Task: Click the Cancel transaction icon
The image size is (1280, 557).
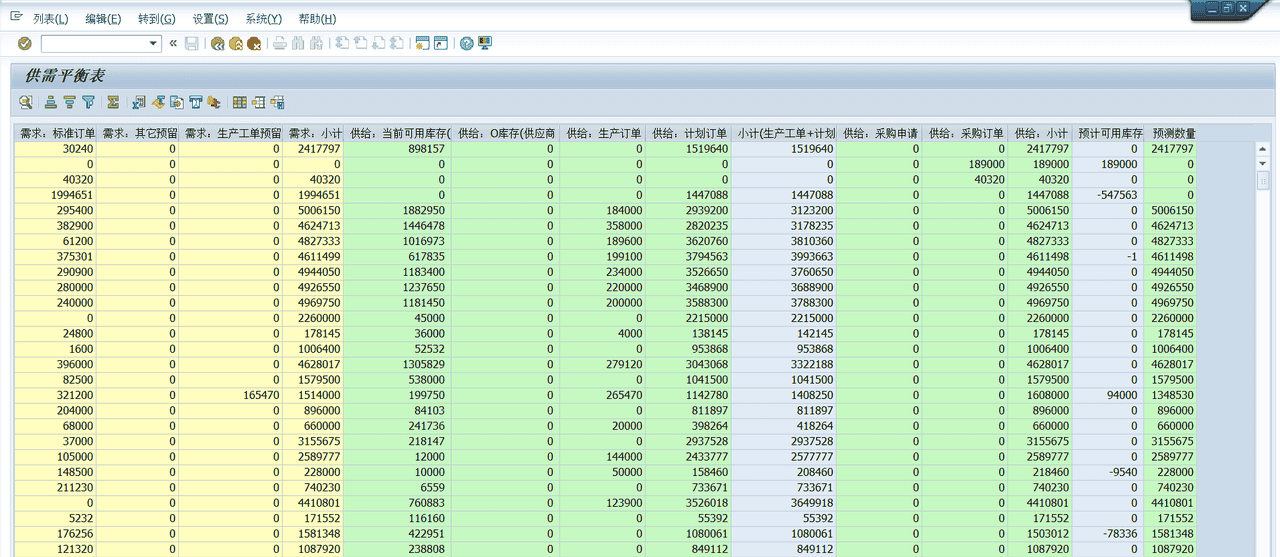Action: [254, 44]
